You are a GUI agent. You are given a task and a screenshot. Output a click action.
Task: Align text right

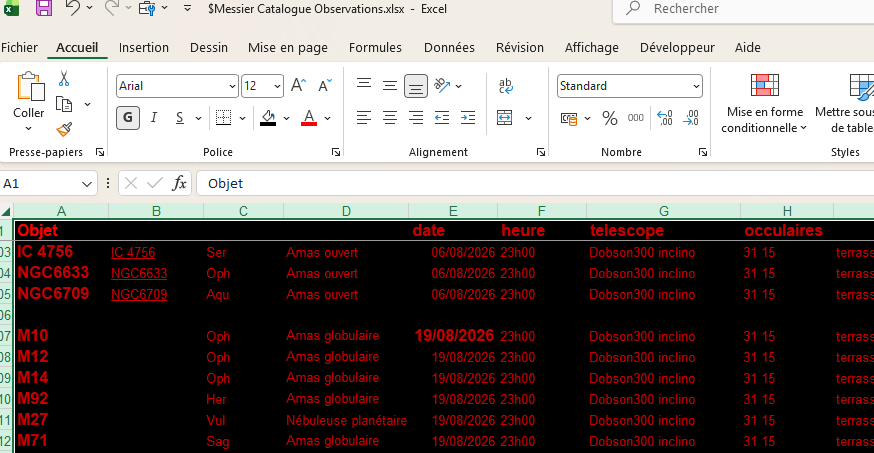click(x=416, y=118)
